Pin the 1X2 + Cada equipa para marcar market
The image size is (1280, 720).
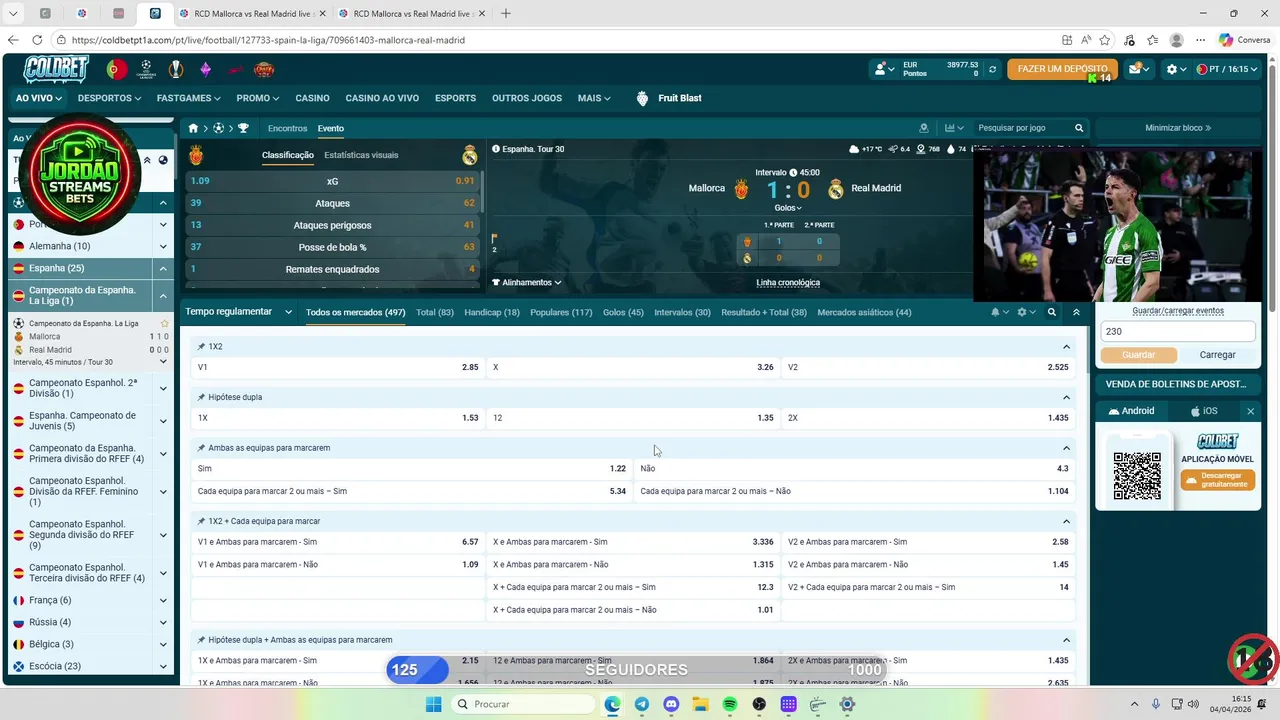[x=201, y=521]
